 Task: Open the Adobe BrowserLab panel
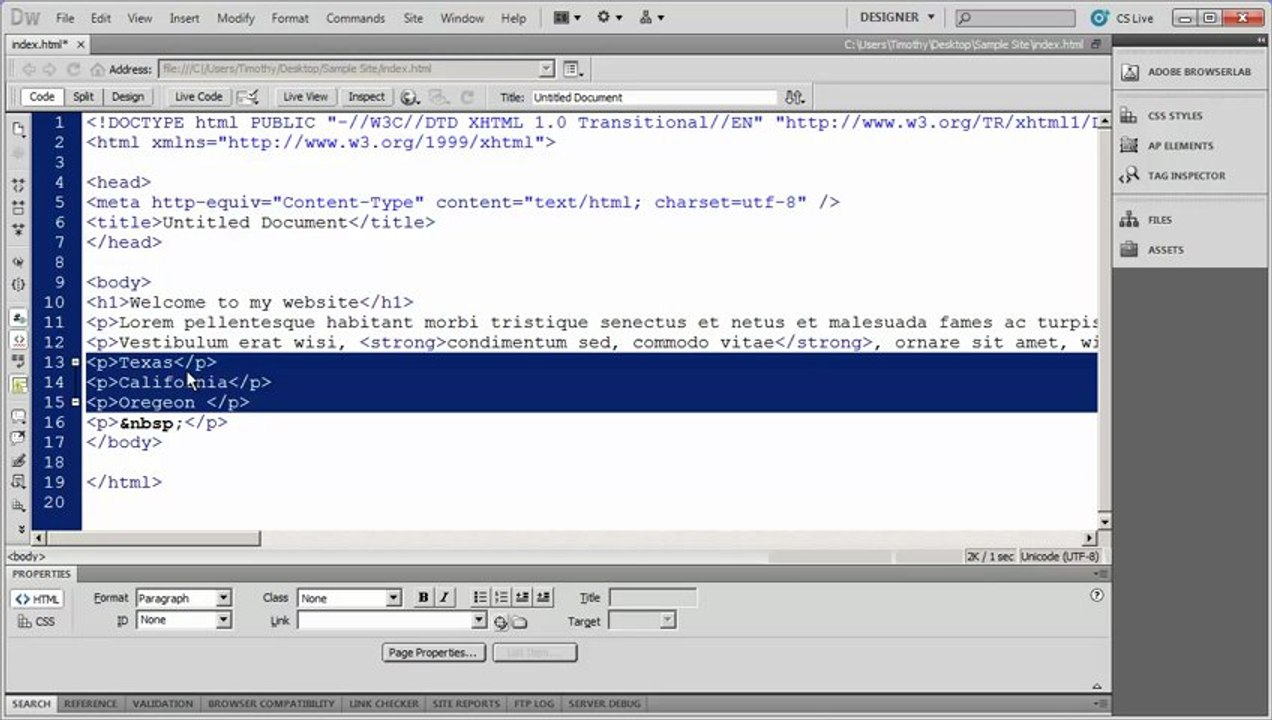coord(1187,72)
